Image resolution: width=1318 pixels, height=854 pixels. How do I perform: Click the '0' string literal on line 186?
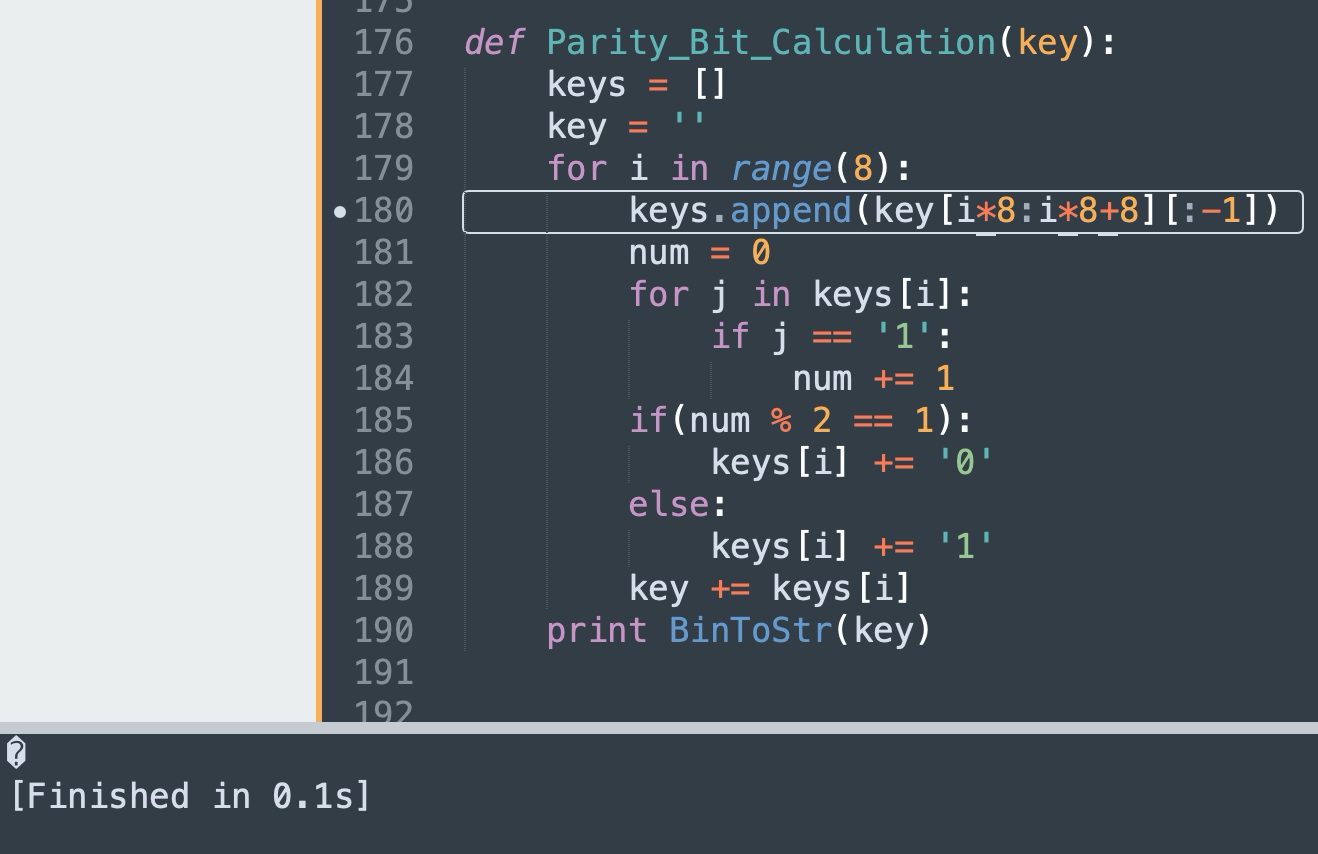click(965, 462)
